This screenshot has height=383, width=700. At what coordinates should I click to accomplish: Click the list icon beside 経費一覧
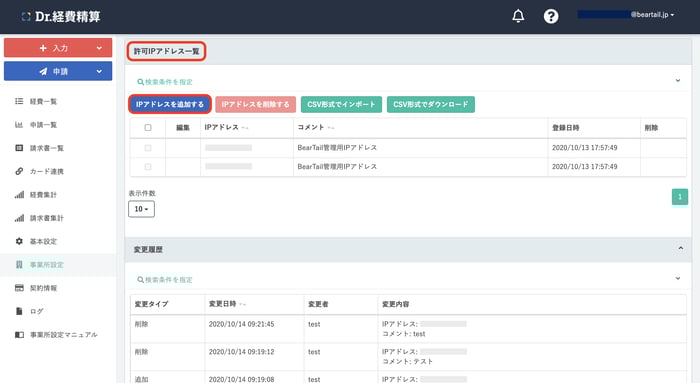[19, 101]
